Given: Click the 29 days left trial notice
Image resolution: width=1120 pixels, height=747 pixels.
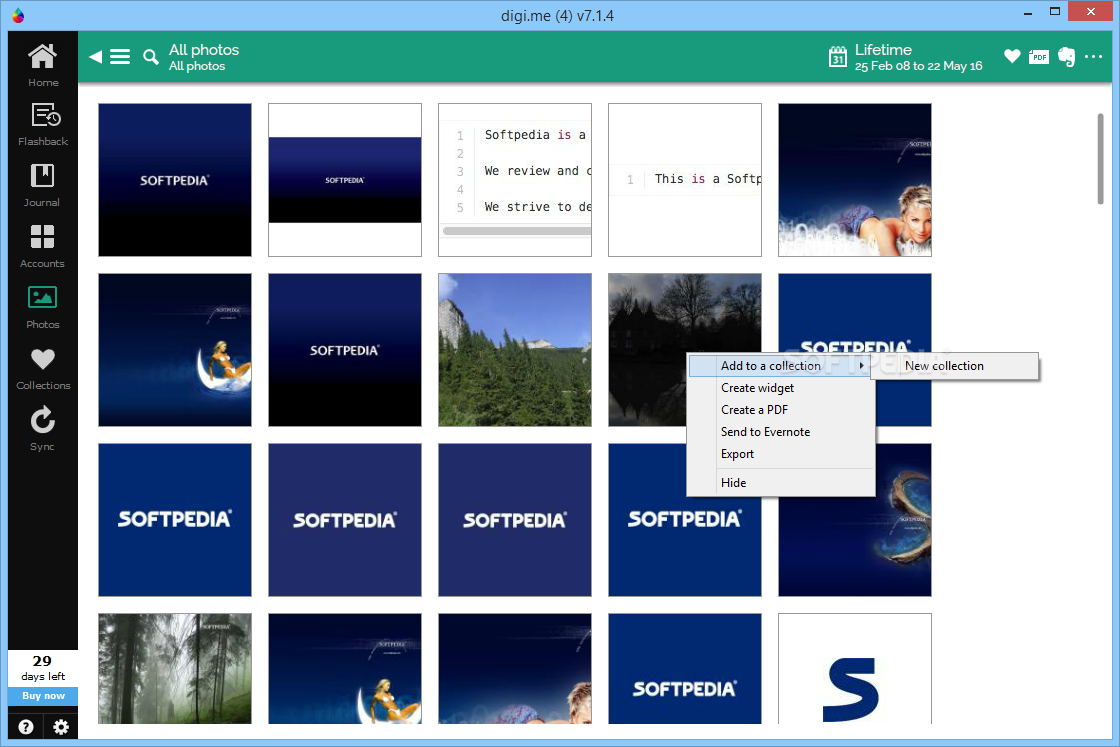Looking at the screenshot, I should coord(43,668).
